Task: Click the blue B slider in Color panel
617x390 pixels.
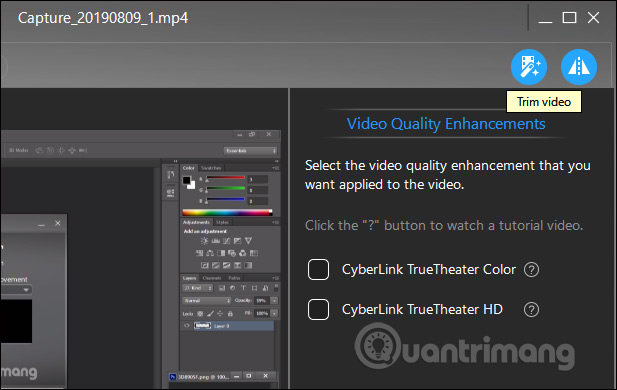Action: (x=225, y=199)
